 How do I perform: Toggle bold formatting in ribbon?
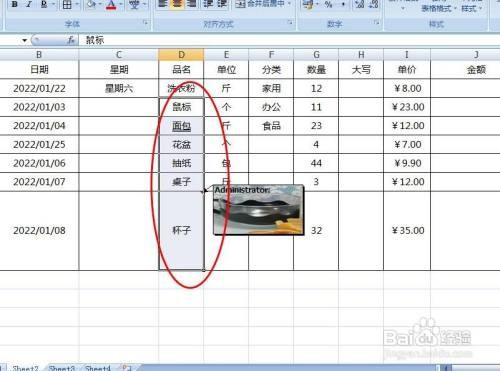point(14,4)
